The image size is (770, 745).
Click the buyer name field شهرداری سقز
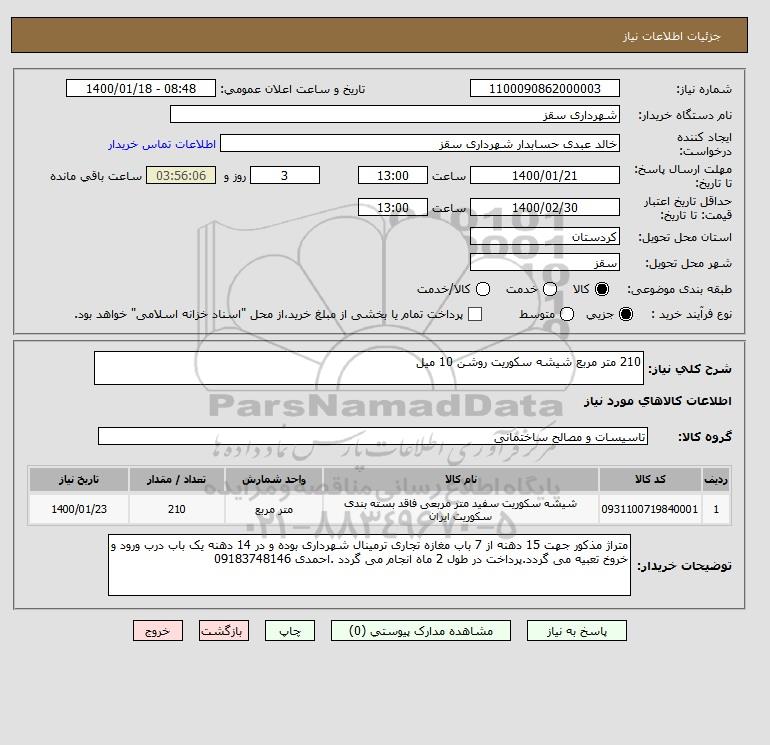click(x=395, y=114)
